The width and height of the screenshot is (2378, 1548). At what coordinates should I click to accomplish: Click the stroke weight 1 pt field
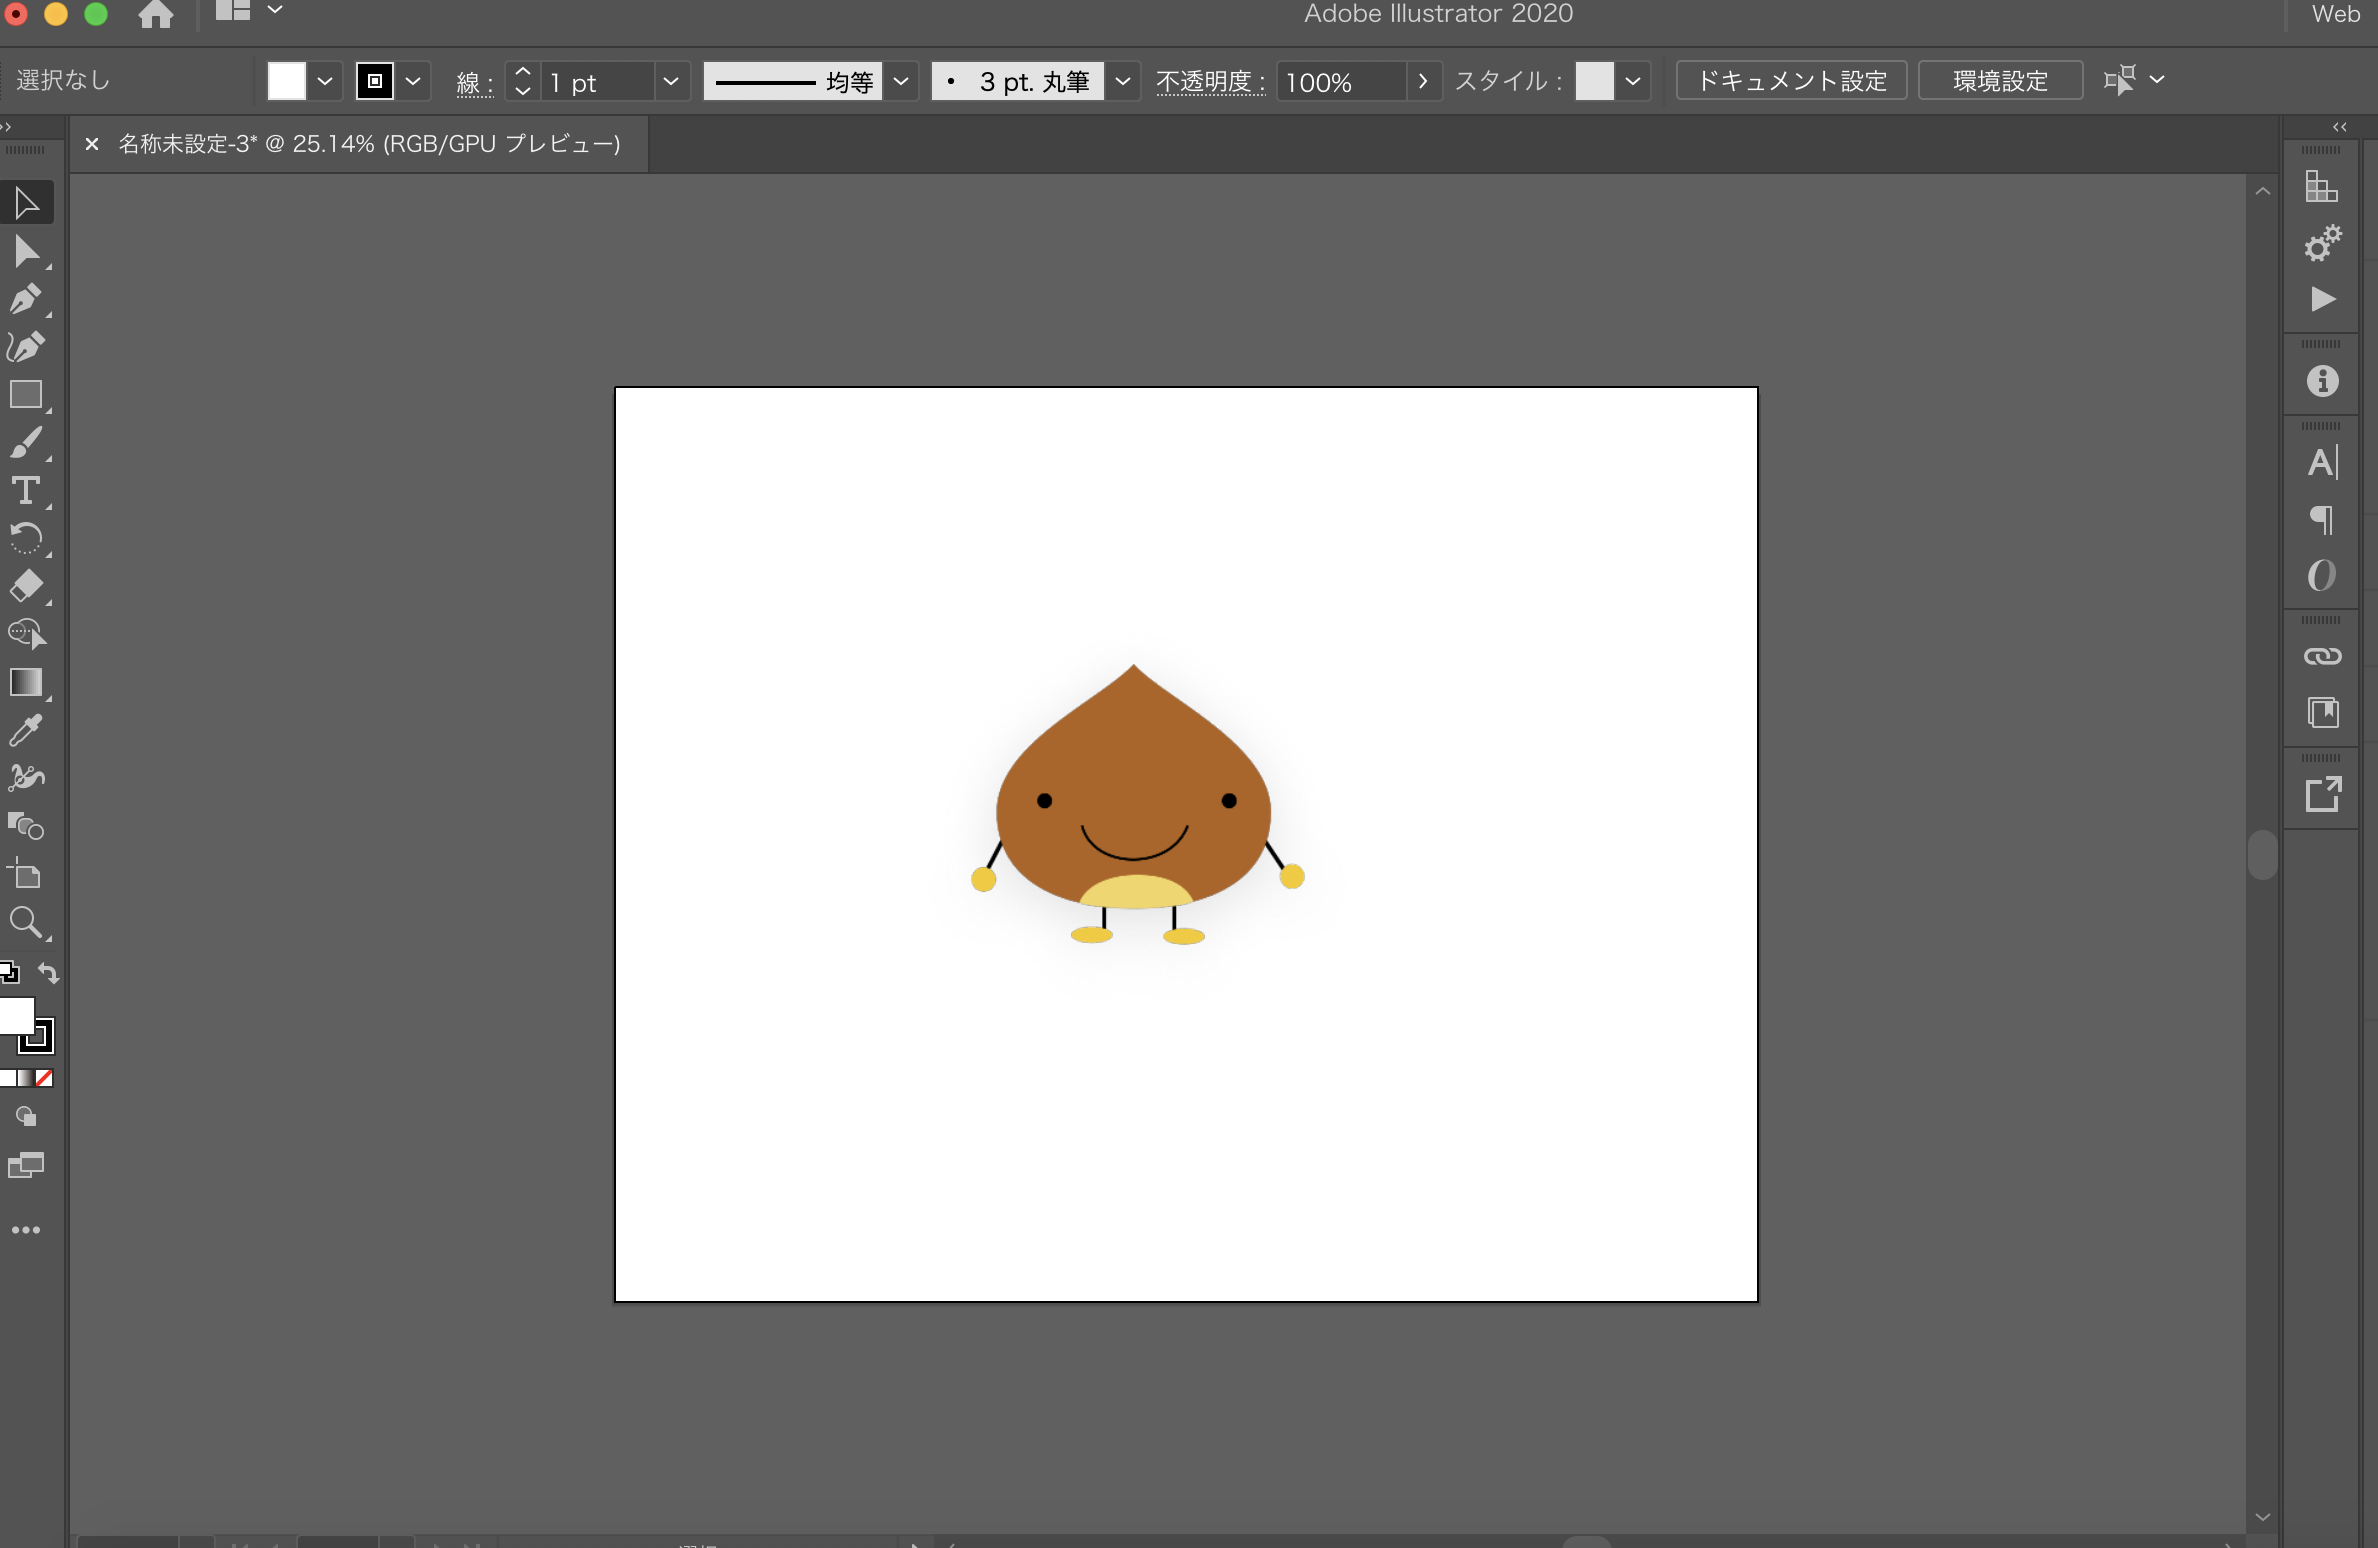point(598,82)
